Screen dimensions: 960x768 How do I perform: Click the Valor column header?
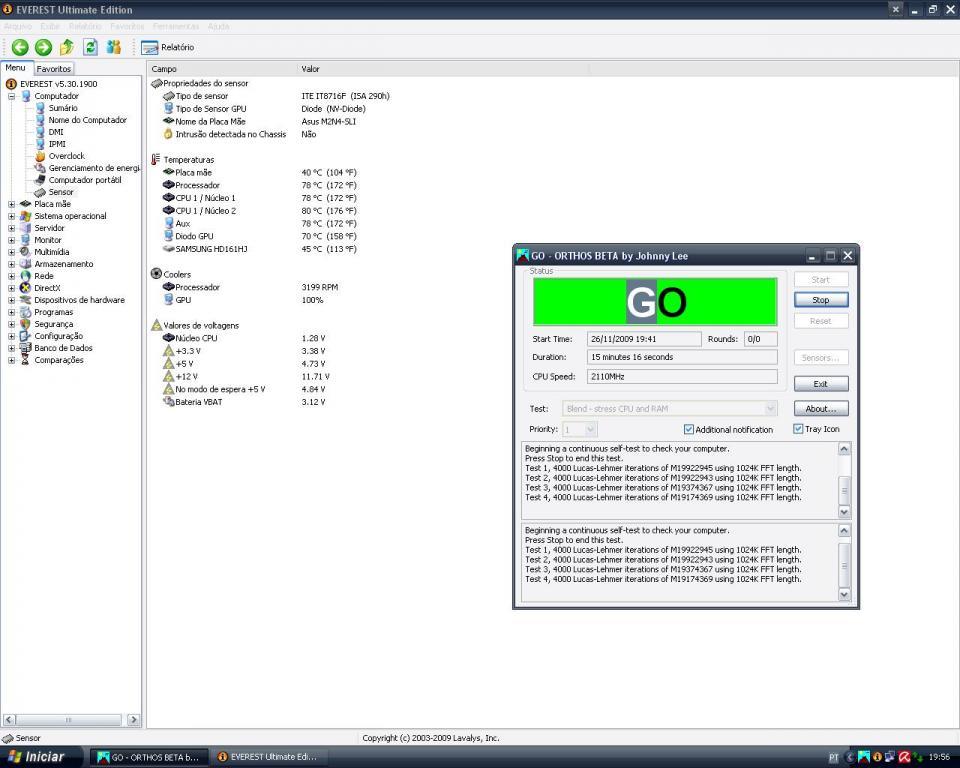pos(443,69)
